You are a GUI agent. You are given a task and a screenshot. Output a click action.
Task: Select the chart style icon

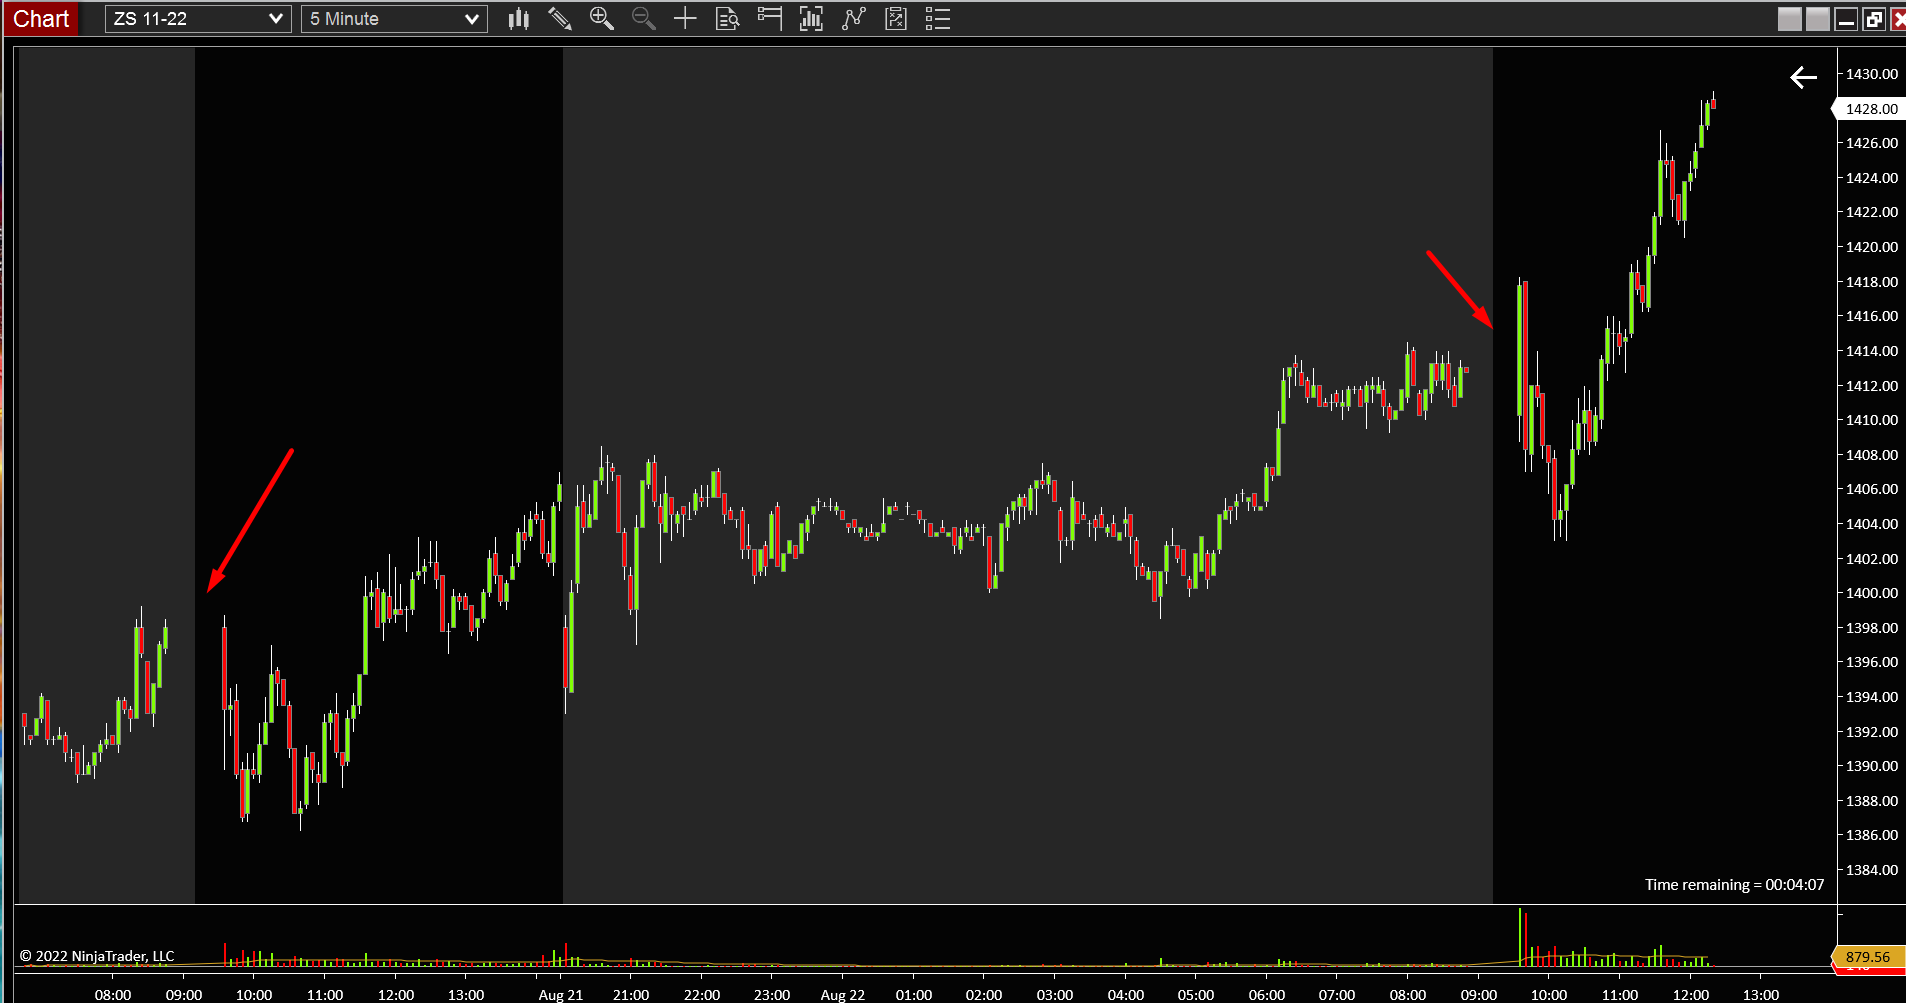pyautogui.click(x=518, y=18)
